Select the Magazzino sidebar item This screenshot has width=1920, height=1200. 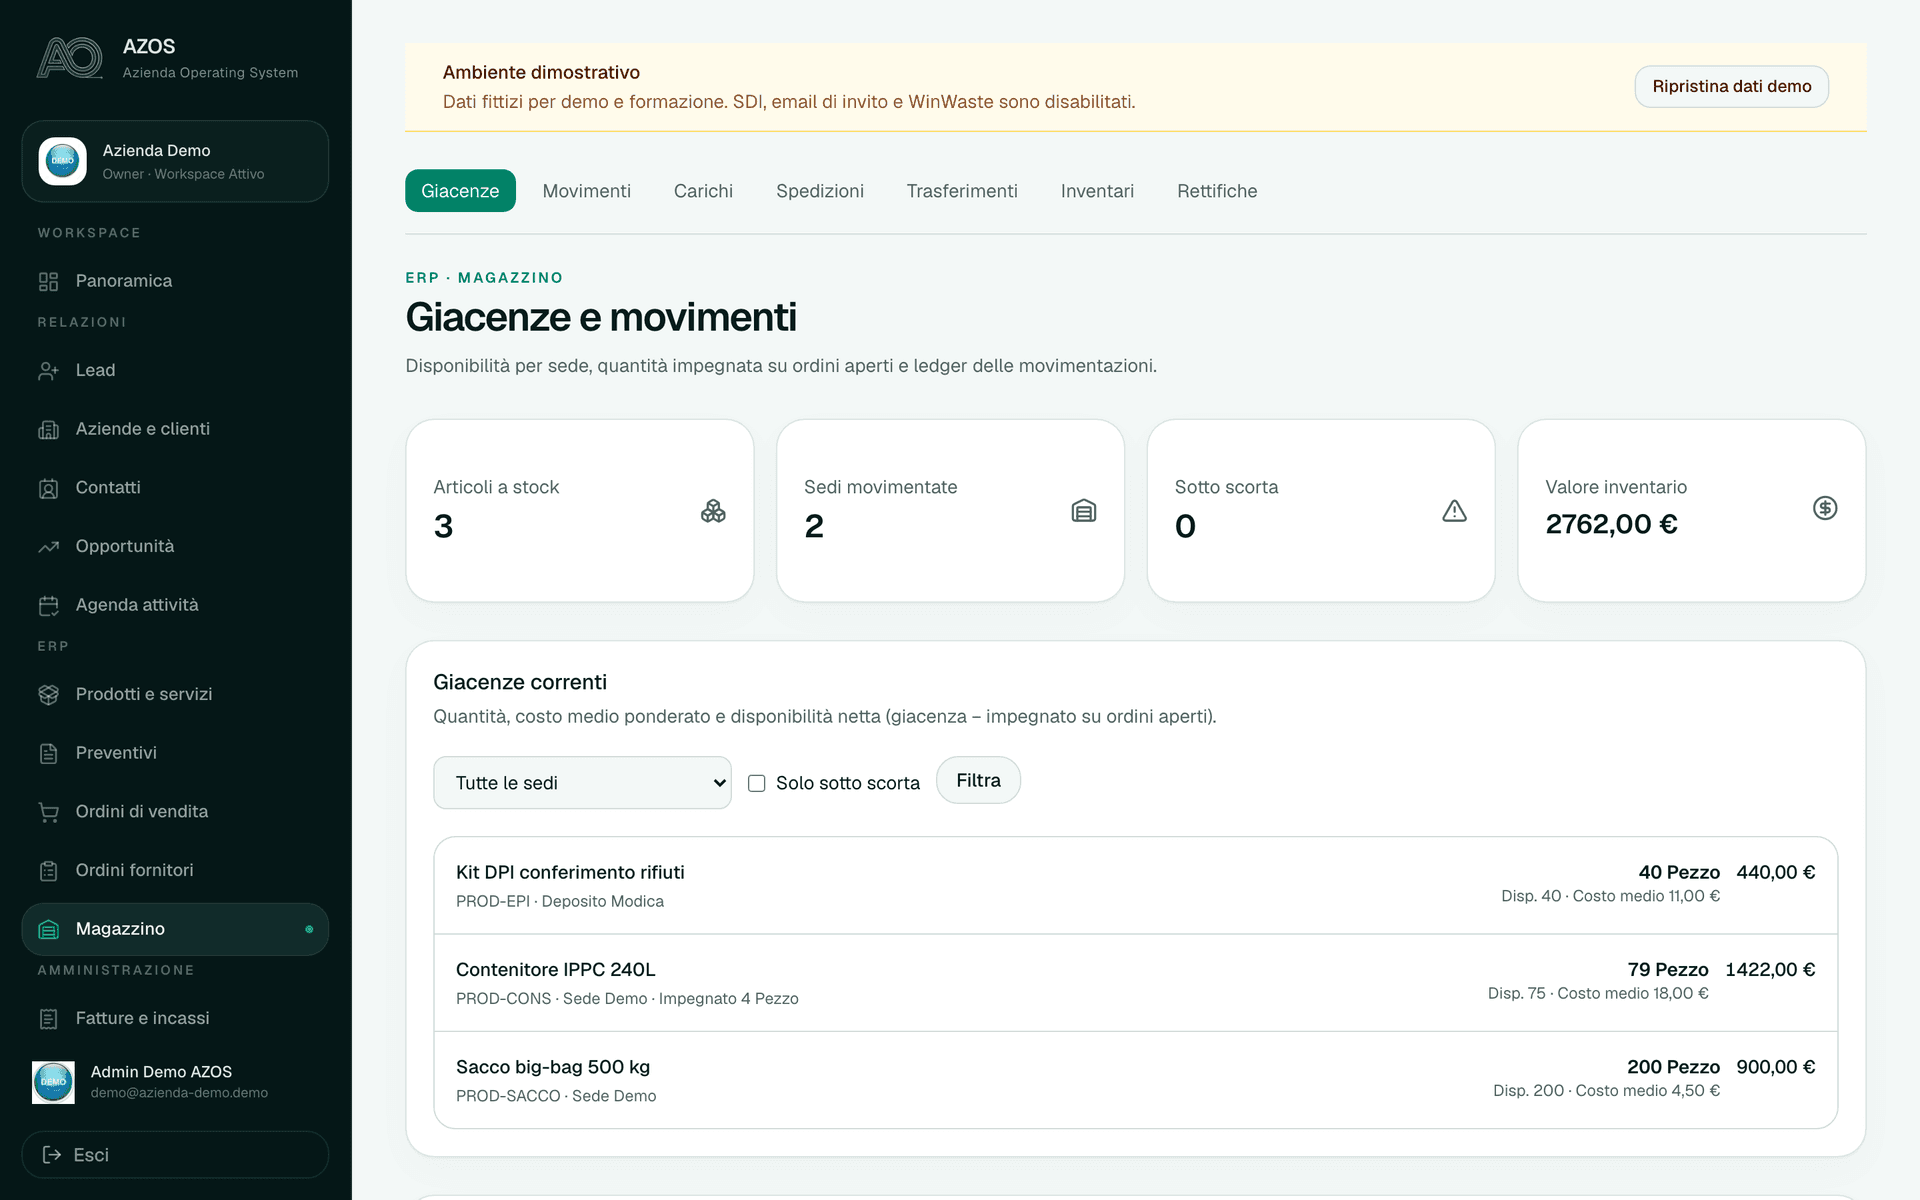[175, 929]
